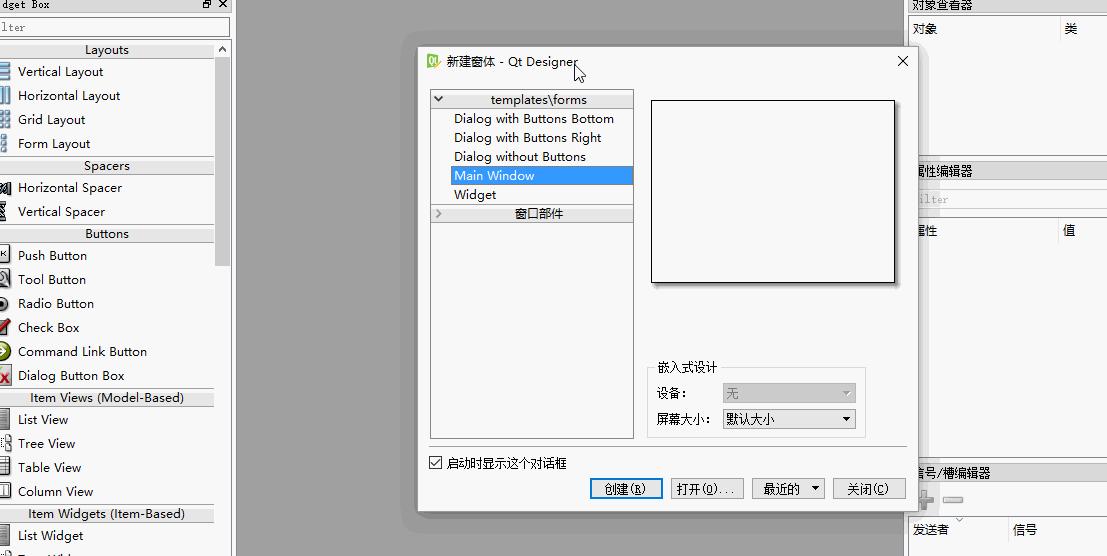Click the 信号 column header
This screenshot has height=556, width=1107.
point(1024,530)
